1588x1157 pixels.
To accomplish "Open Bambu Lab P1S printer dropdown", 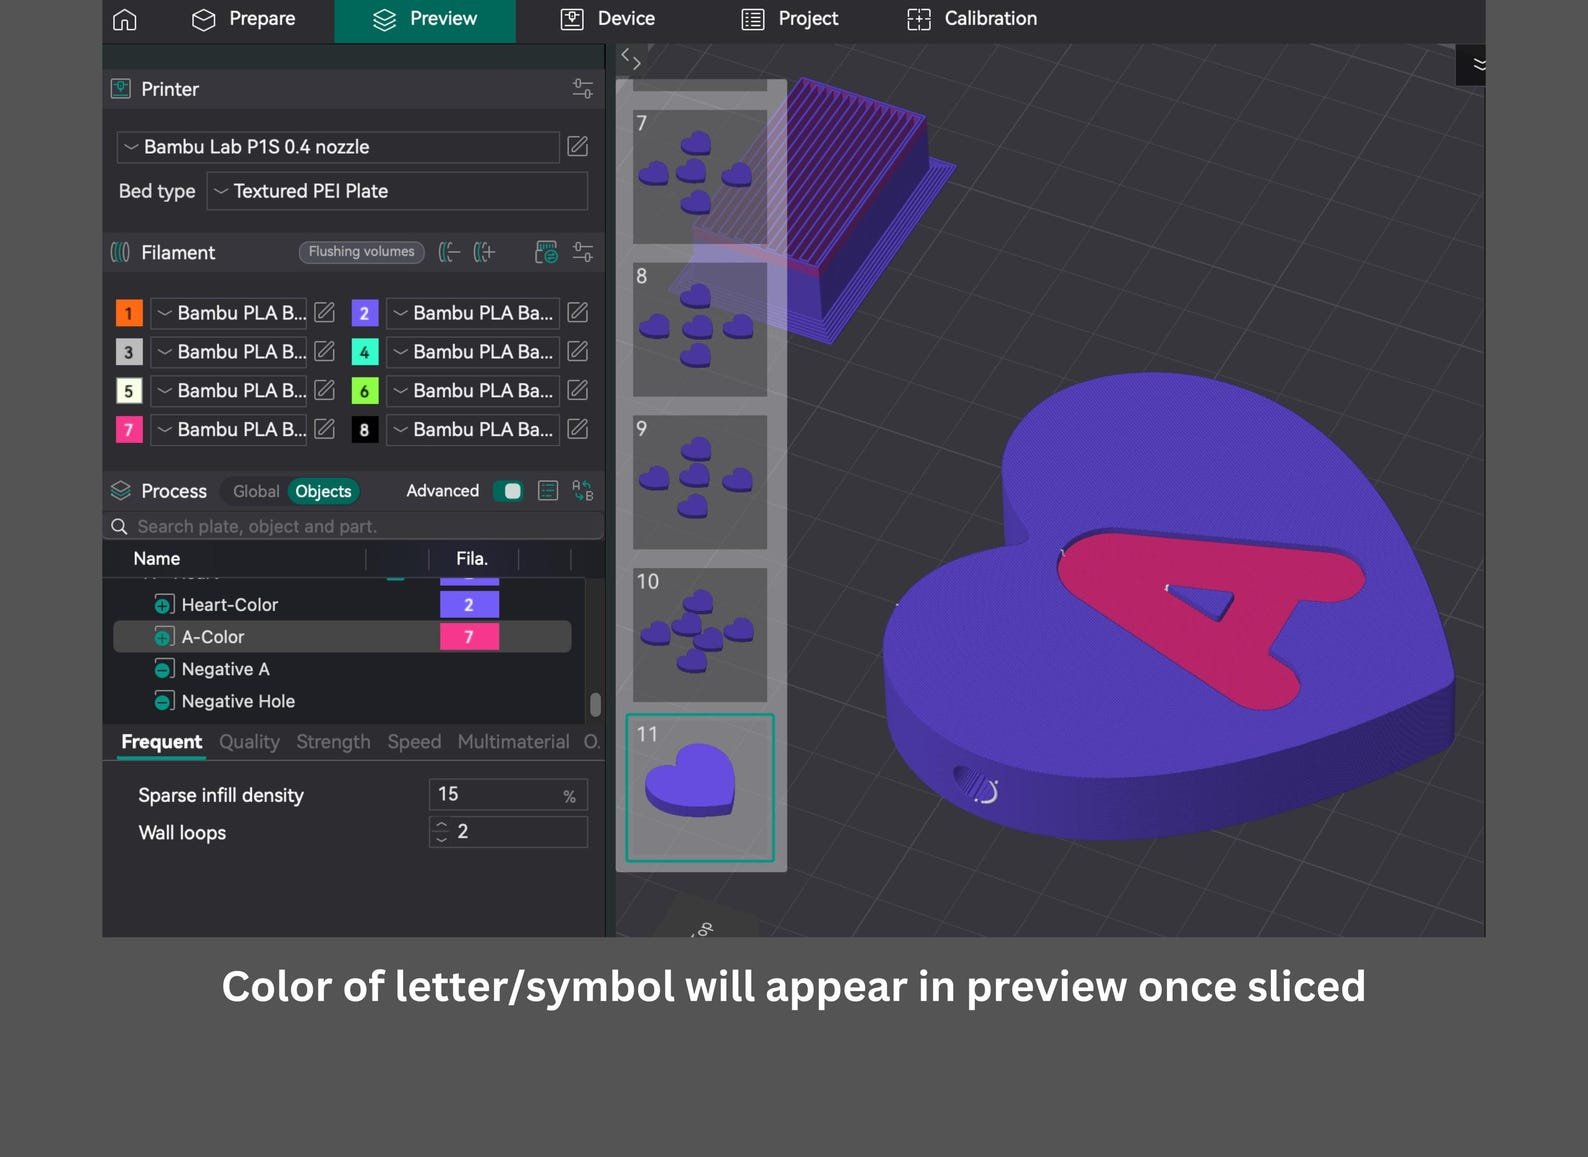I will 338,147.
